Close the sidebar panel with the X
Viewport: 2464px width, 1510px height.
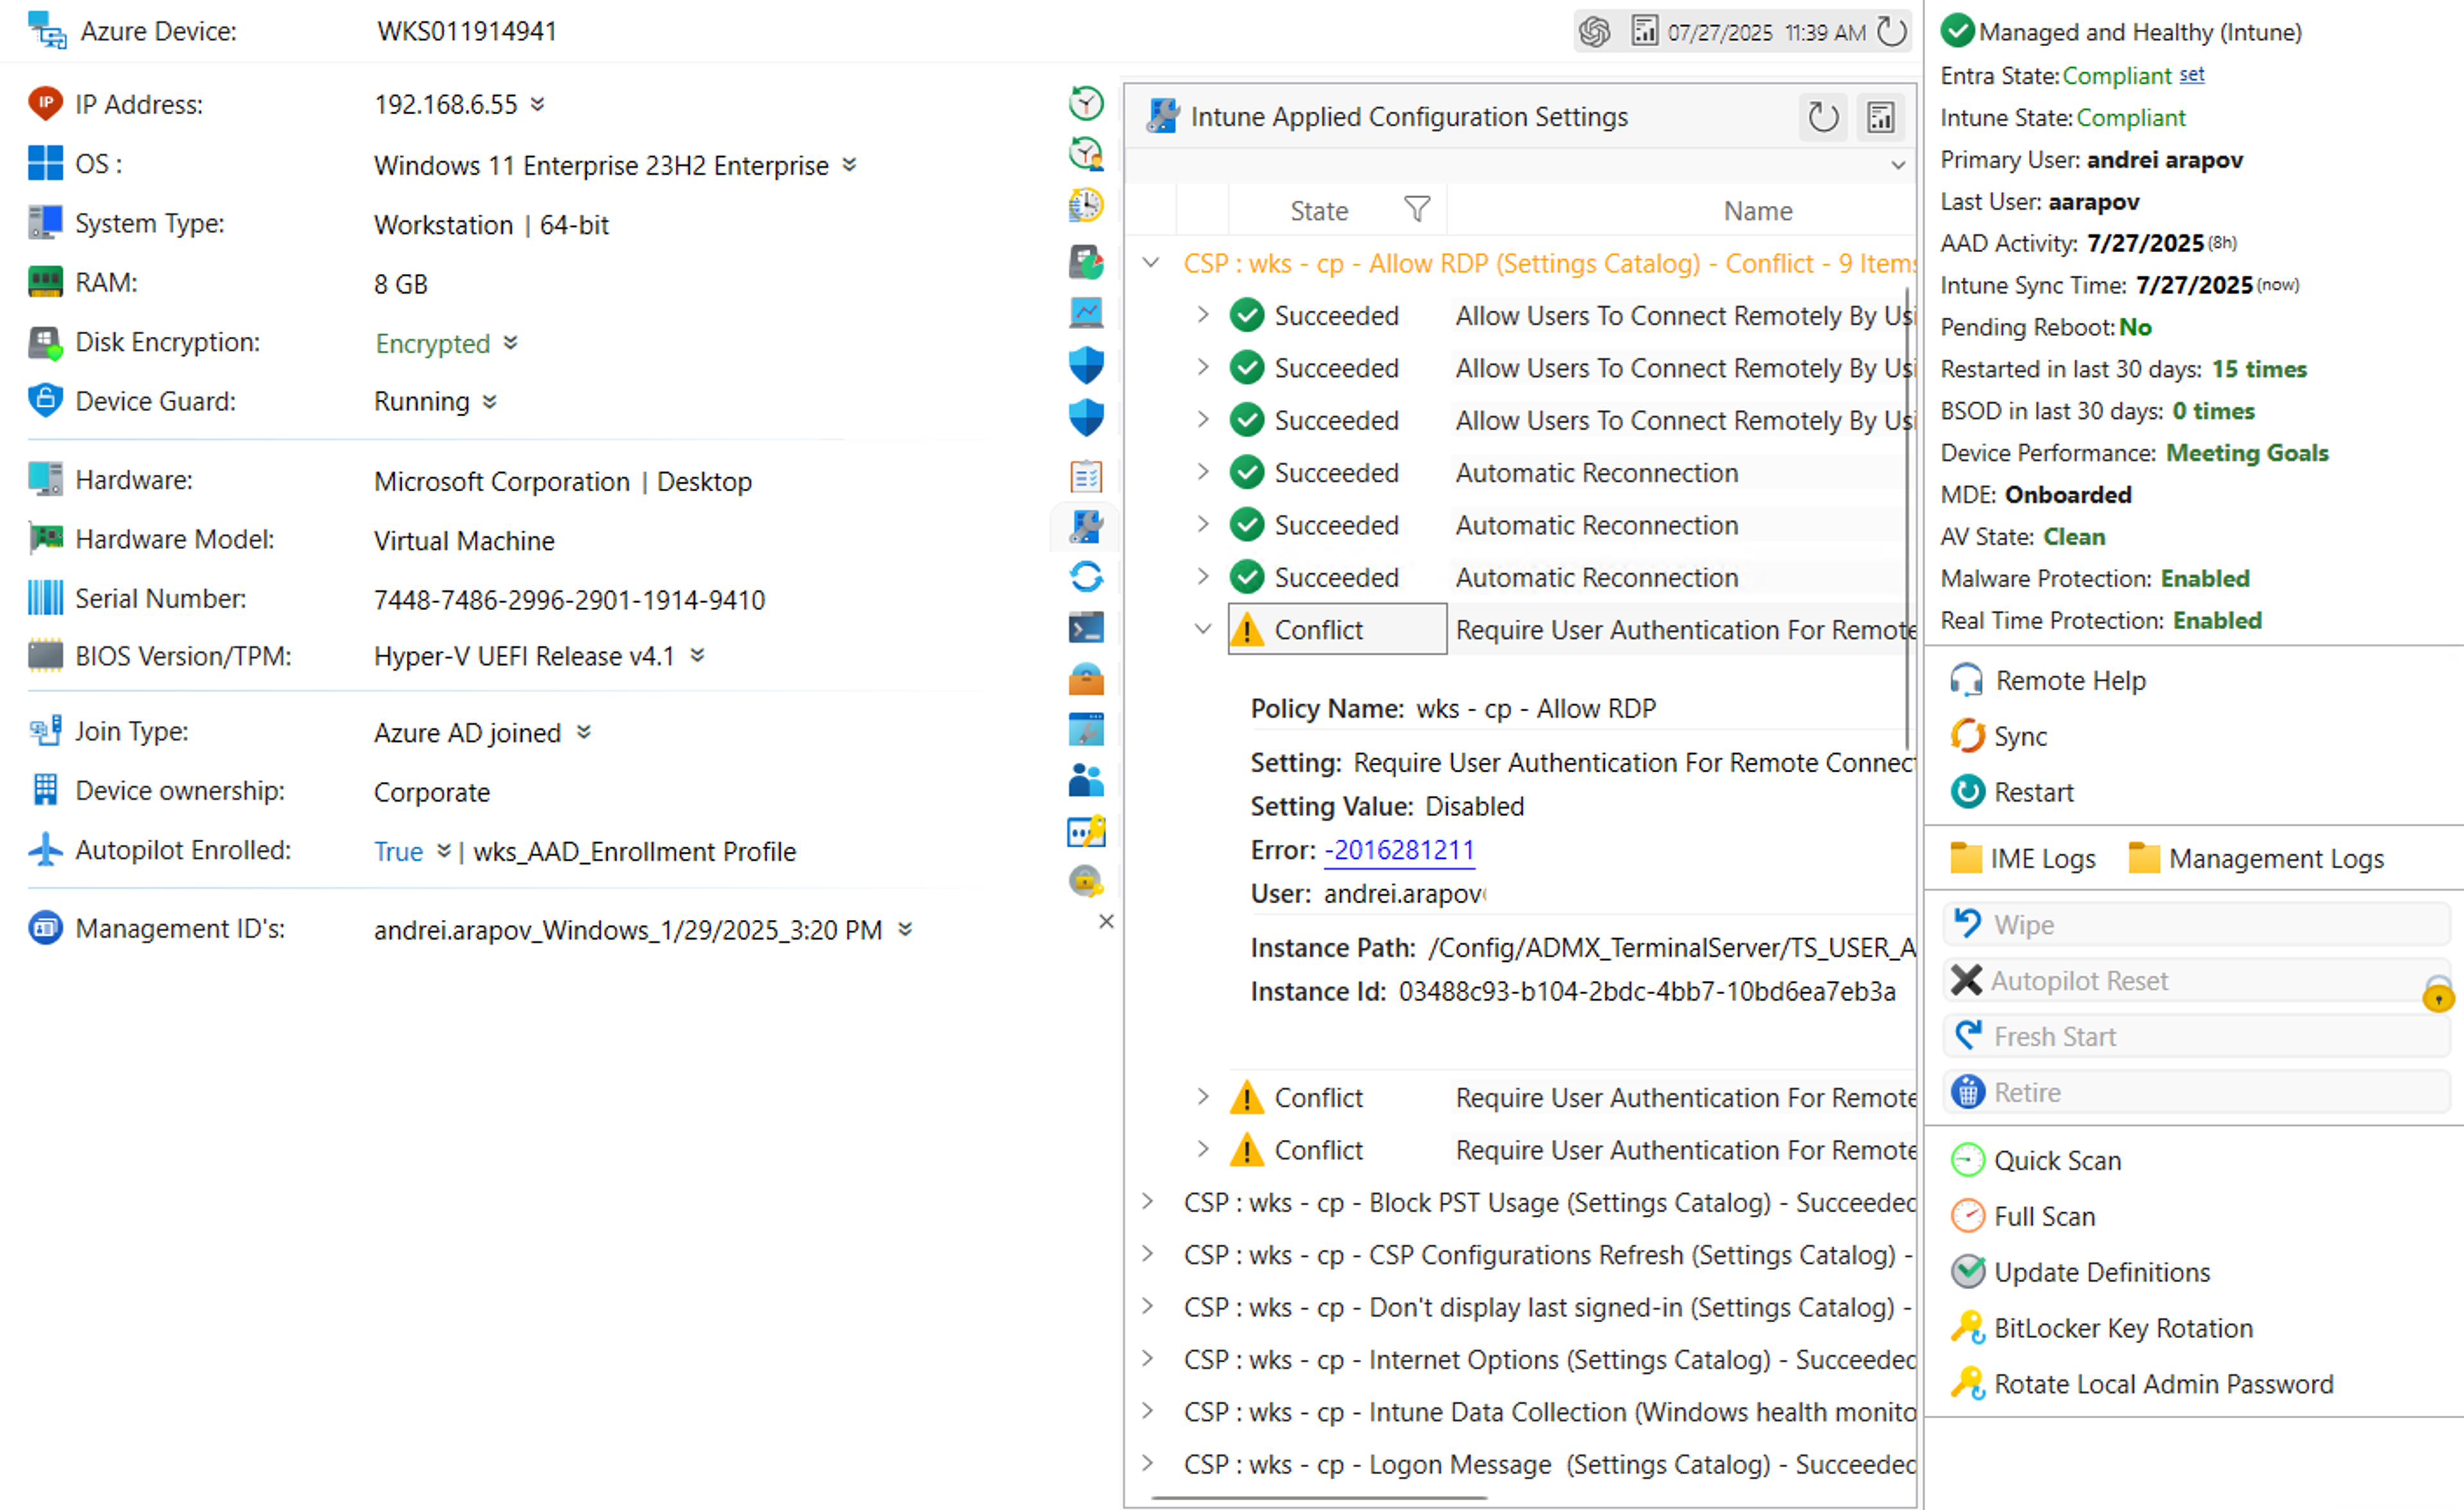pos(1106,922)
